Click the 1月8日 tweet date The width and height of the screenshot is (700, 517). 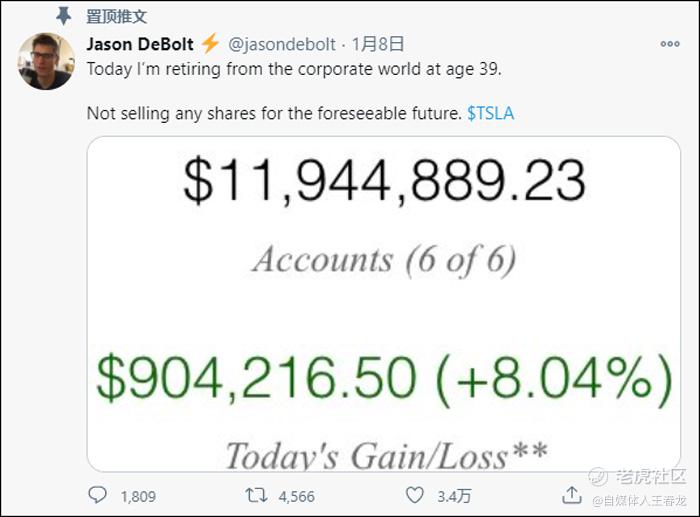coord(378,44)
